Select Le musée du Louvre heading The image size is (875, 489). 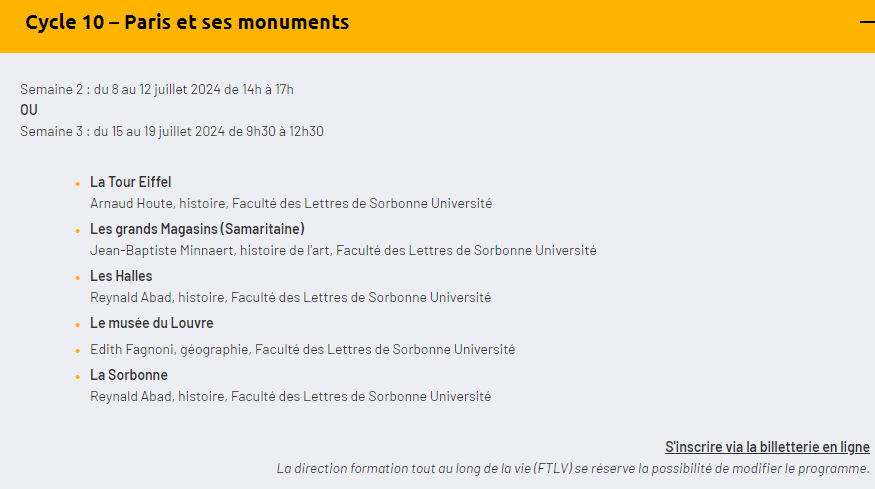[152, 323]
